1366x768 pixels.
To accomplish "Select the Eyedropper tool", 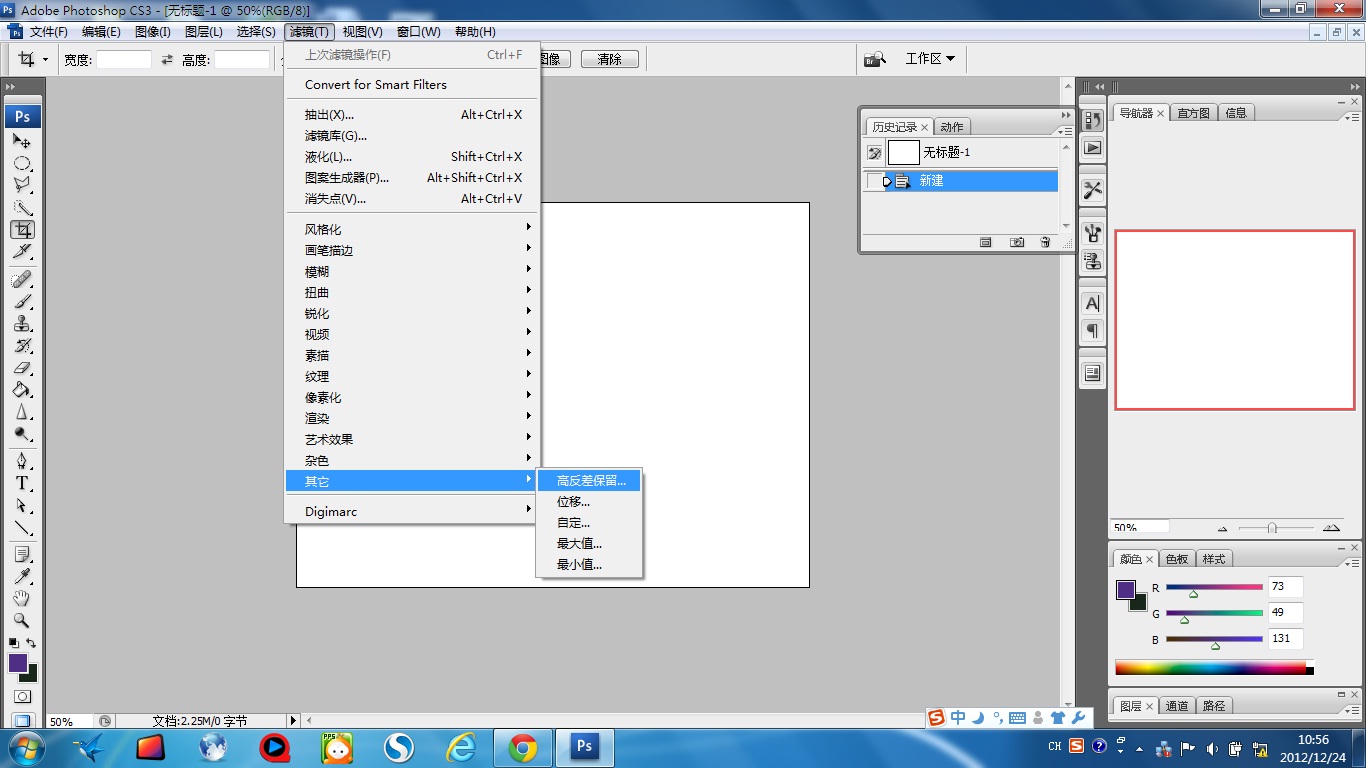I will point(22,576).
